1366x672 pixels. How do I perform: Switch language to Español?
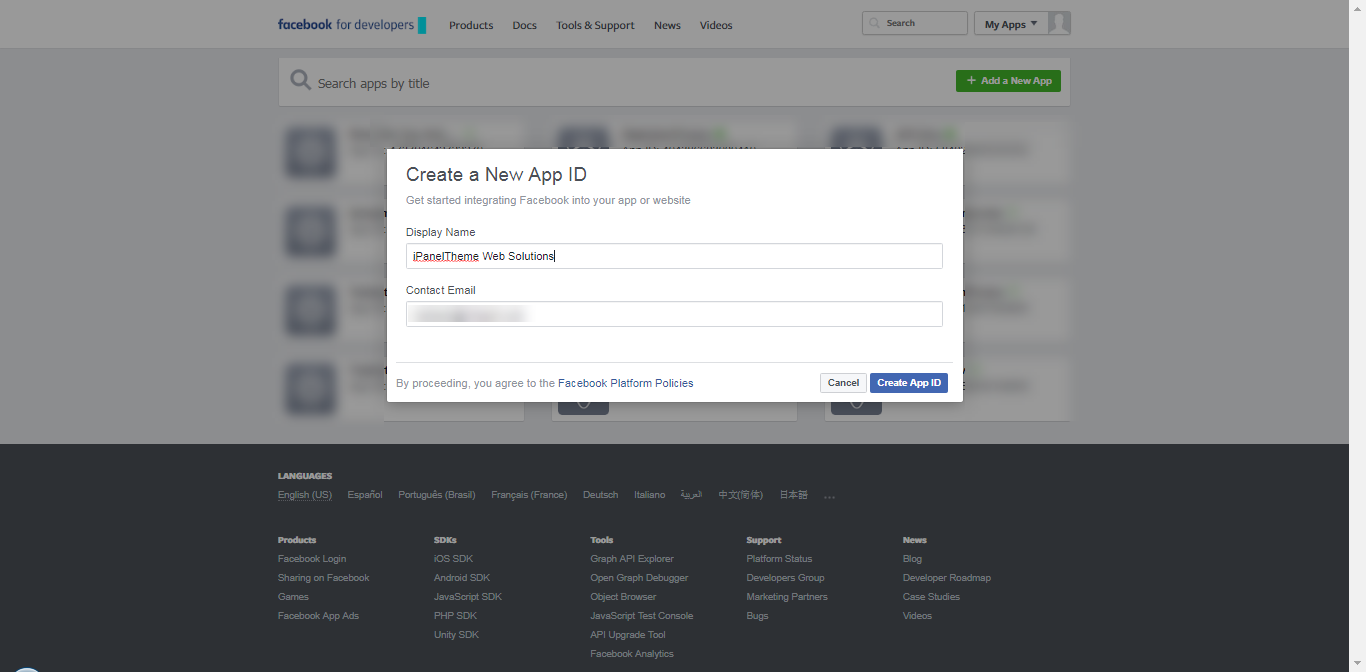pyautogui.click(x=365, y=495)
